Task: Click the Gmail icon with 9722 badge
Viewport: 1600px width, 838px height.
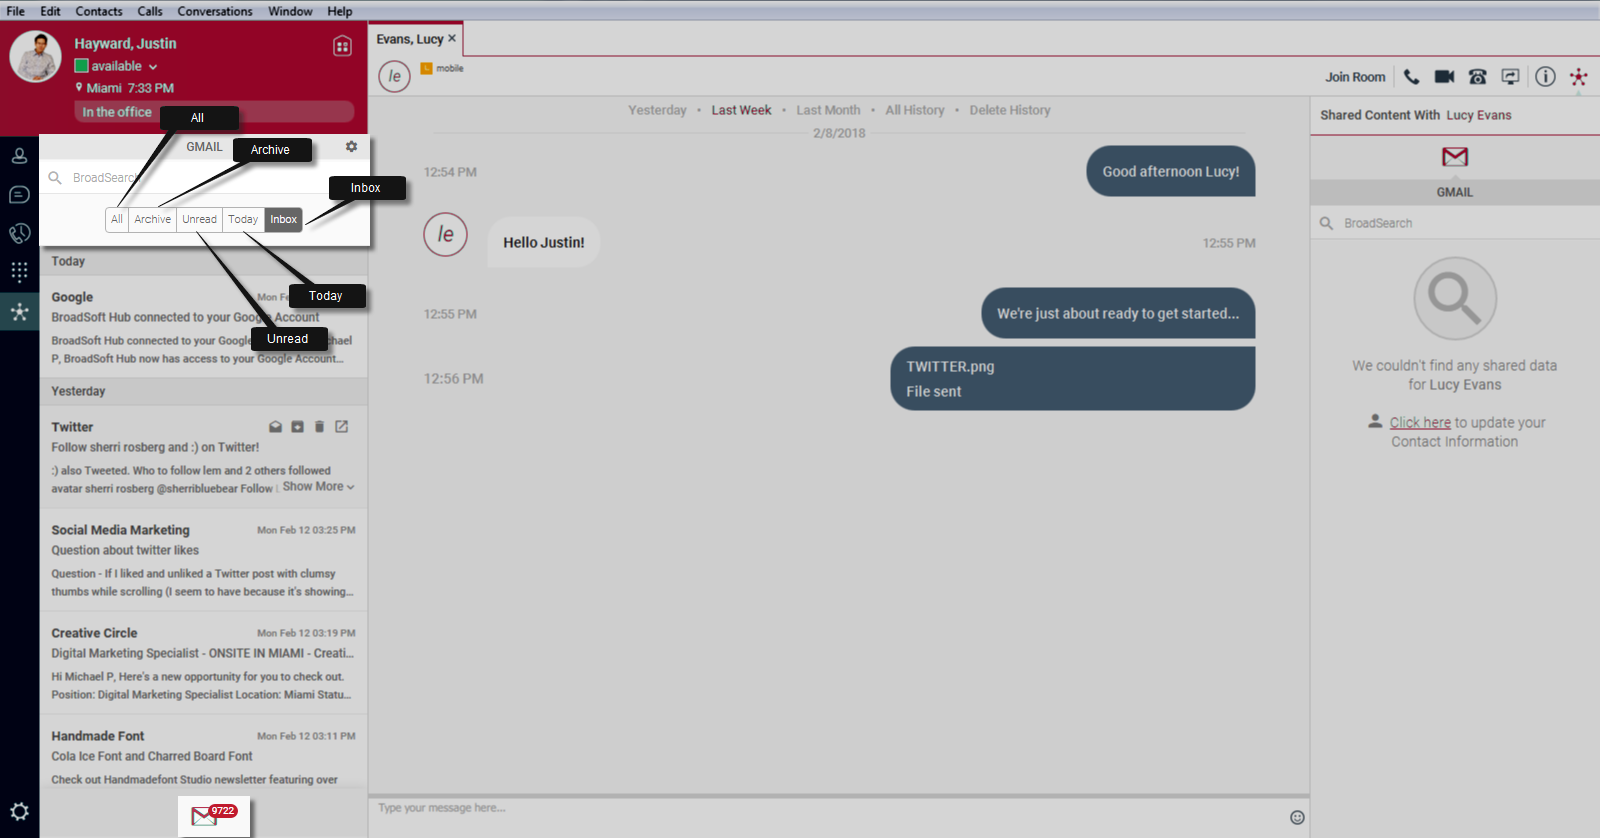Action: point(213,816)
